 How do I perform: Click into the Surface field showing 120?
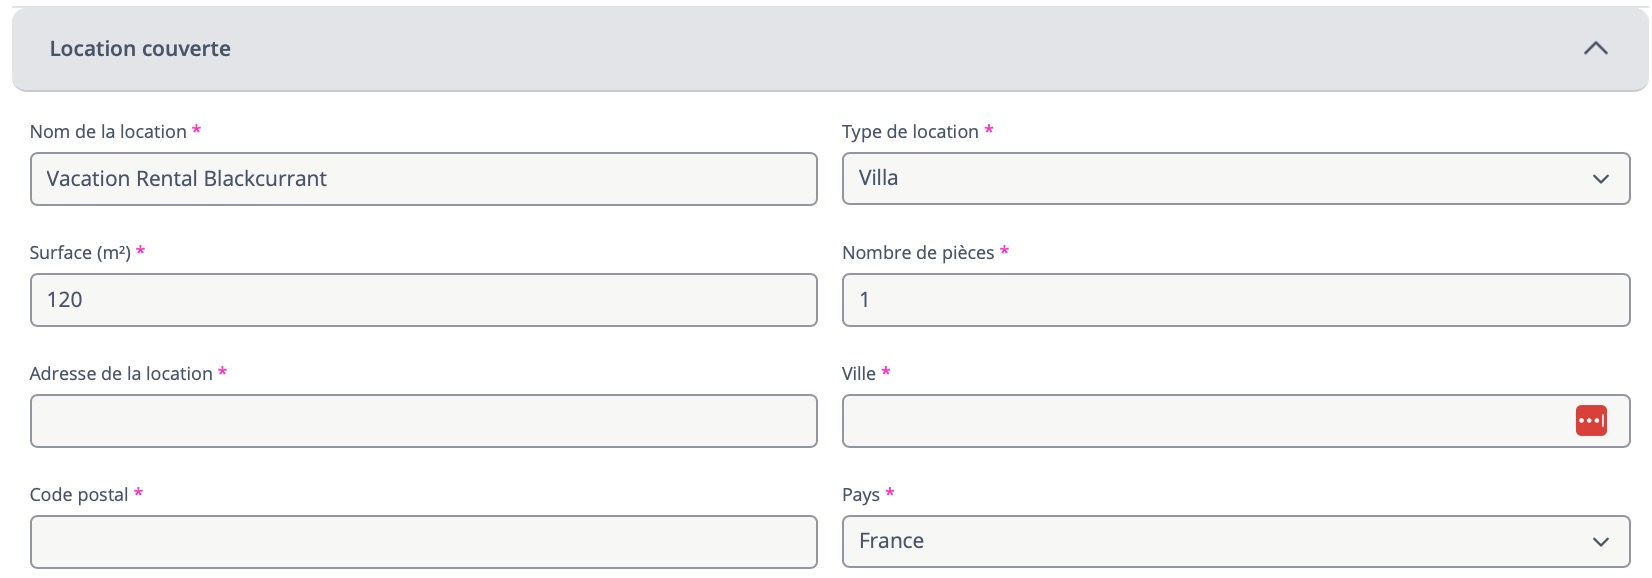pos(423,300)
